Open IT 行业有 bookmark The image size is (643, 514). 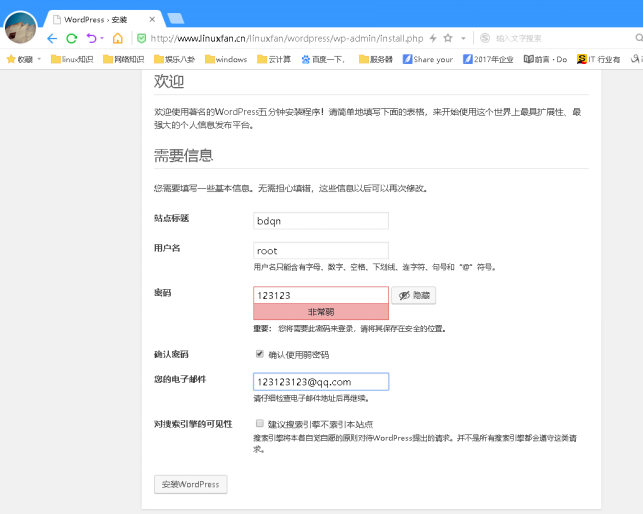(598, 59)
